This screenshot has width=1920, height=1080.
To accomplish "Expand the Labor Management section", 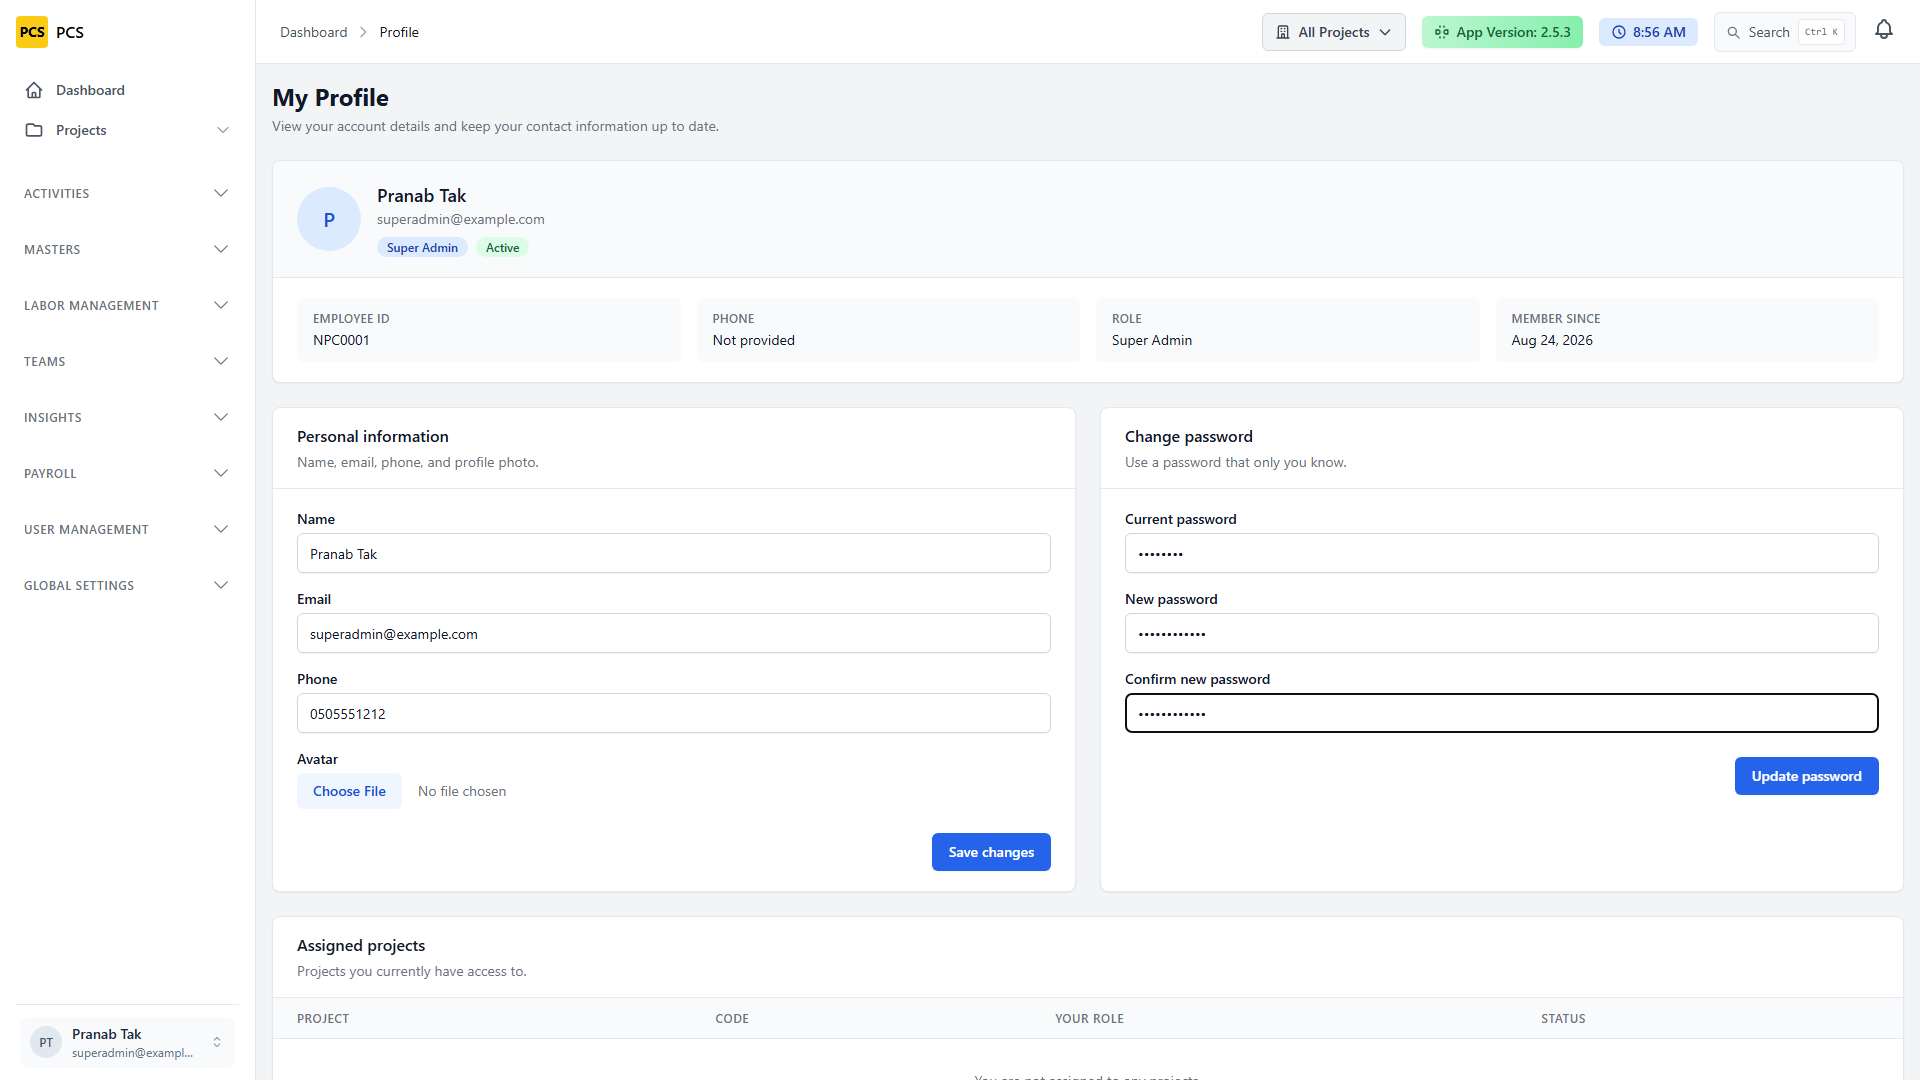I will click(x=127, y=305).
